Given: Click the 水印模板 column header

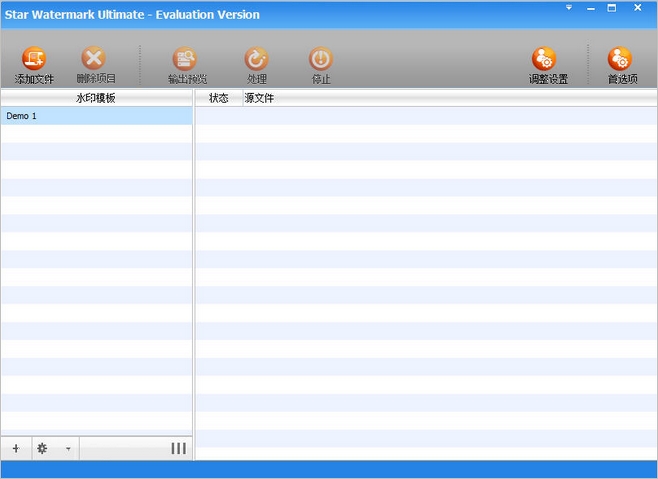Looking at the screenshot, I should 97,98.
